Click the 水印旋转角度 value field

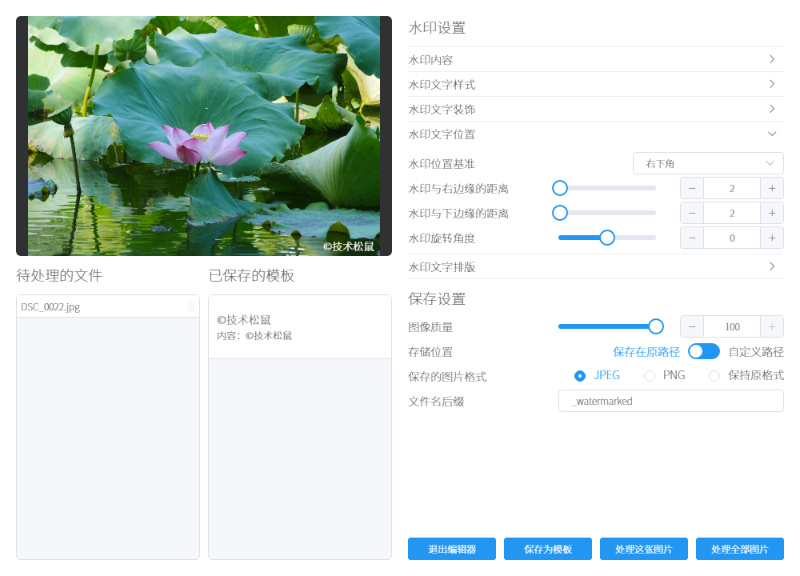(732, 238)
